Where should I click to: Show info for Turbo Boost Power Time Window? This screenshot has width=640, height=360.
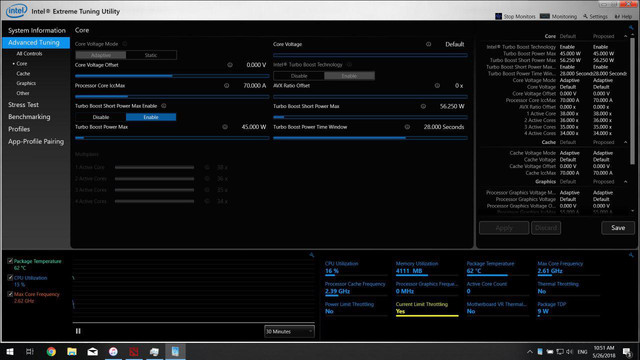pos(407,127)
